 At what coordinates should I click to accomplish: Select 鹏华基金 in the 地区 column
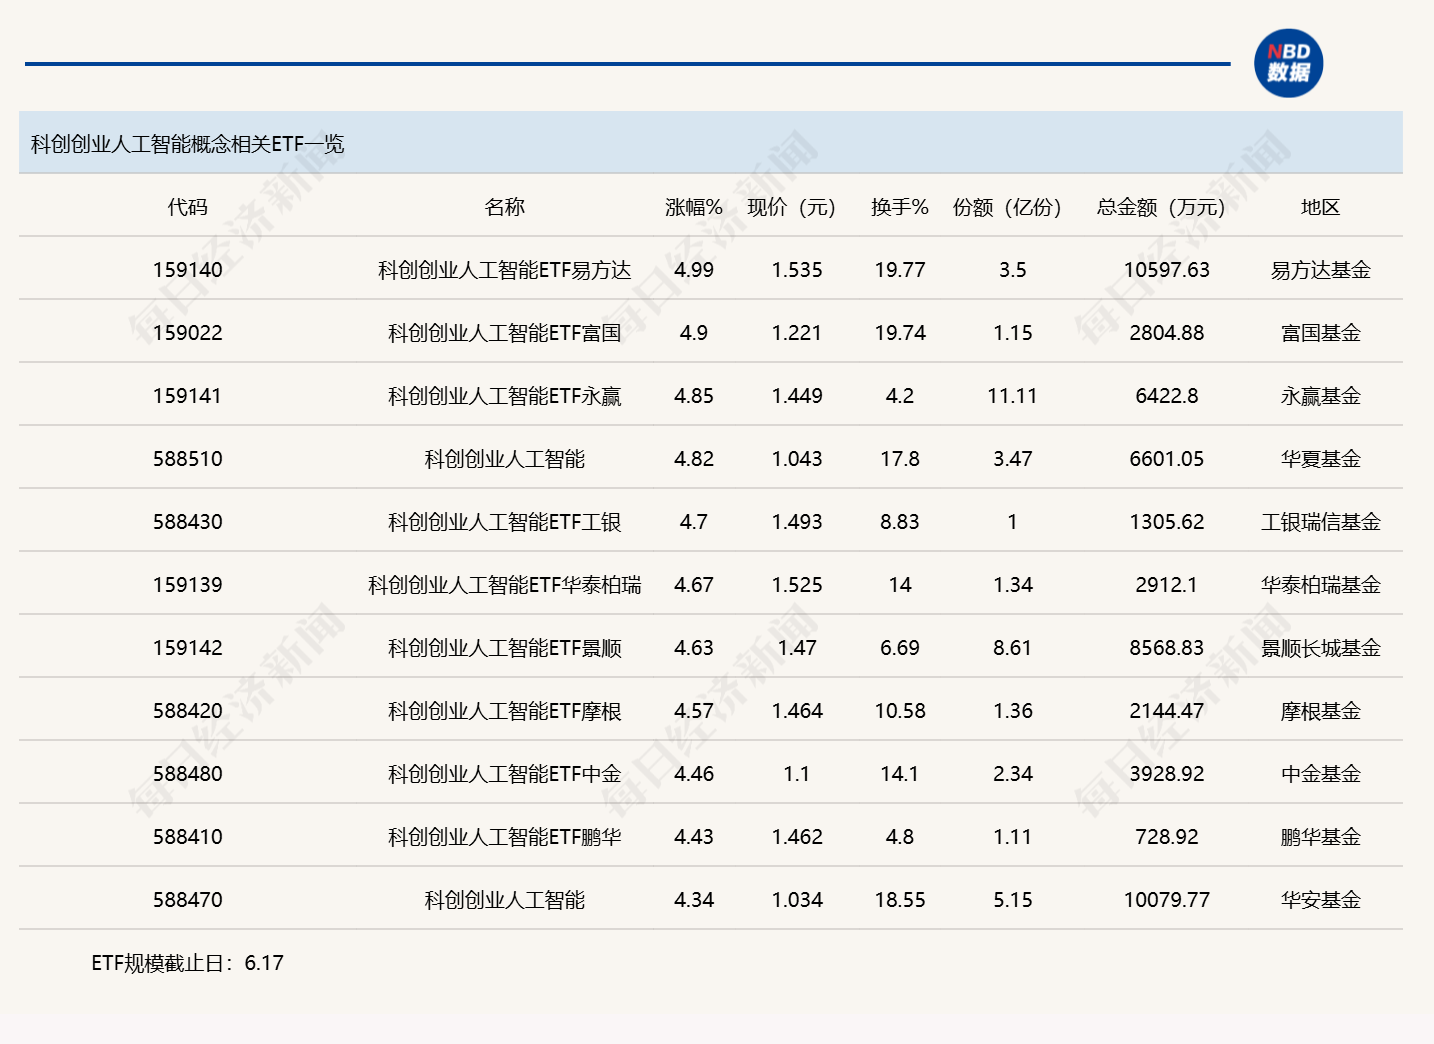click(1321, 837)
